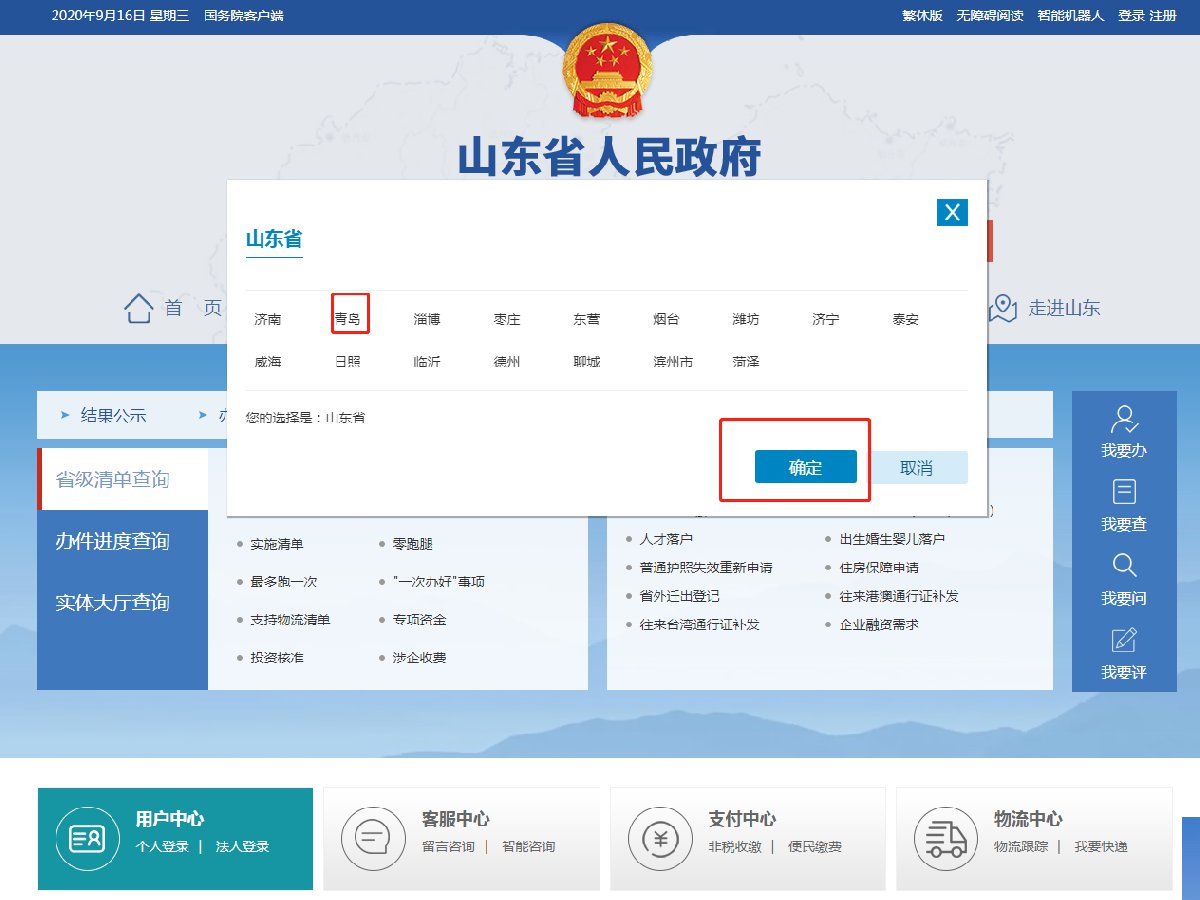The height and width of the screenshot is (900, 1200).
Task: Select 实体大厅查询 side tab
Action: pyautogui.click(x=122, y=602)
